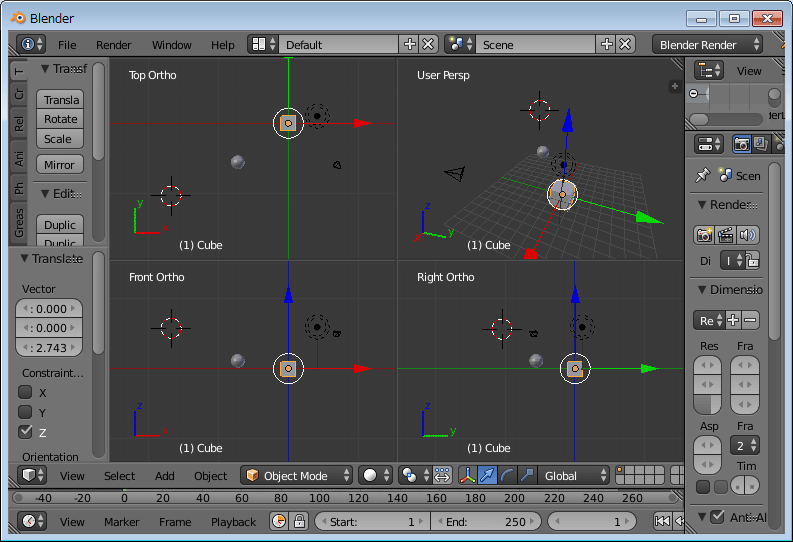
Task: Open the 3D view Add menu
Action: point(164,476)
